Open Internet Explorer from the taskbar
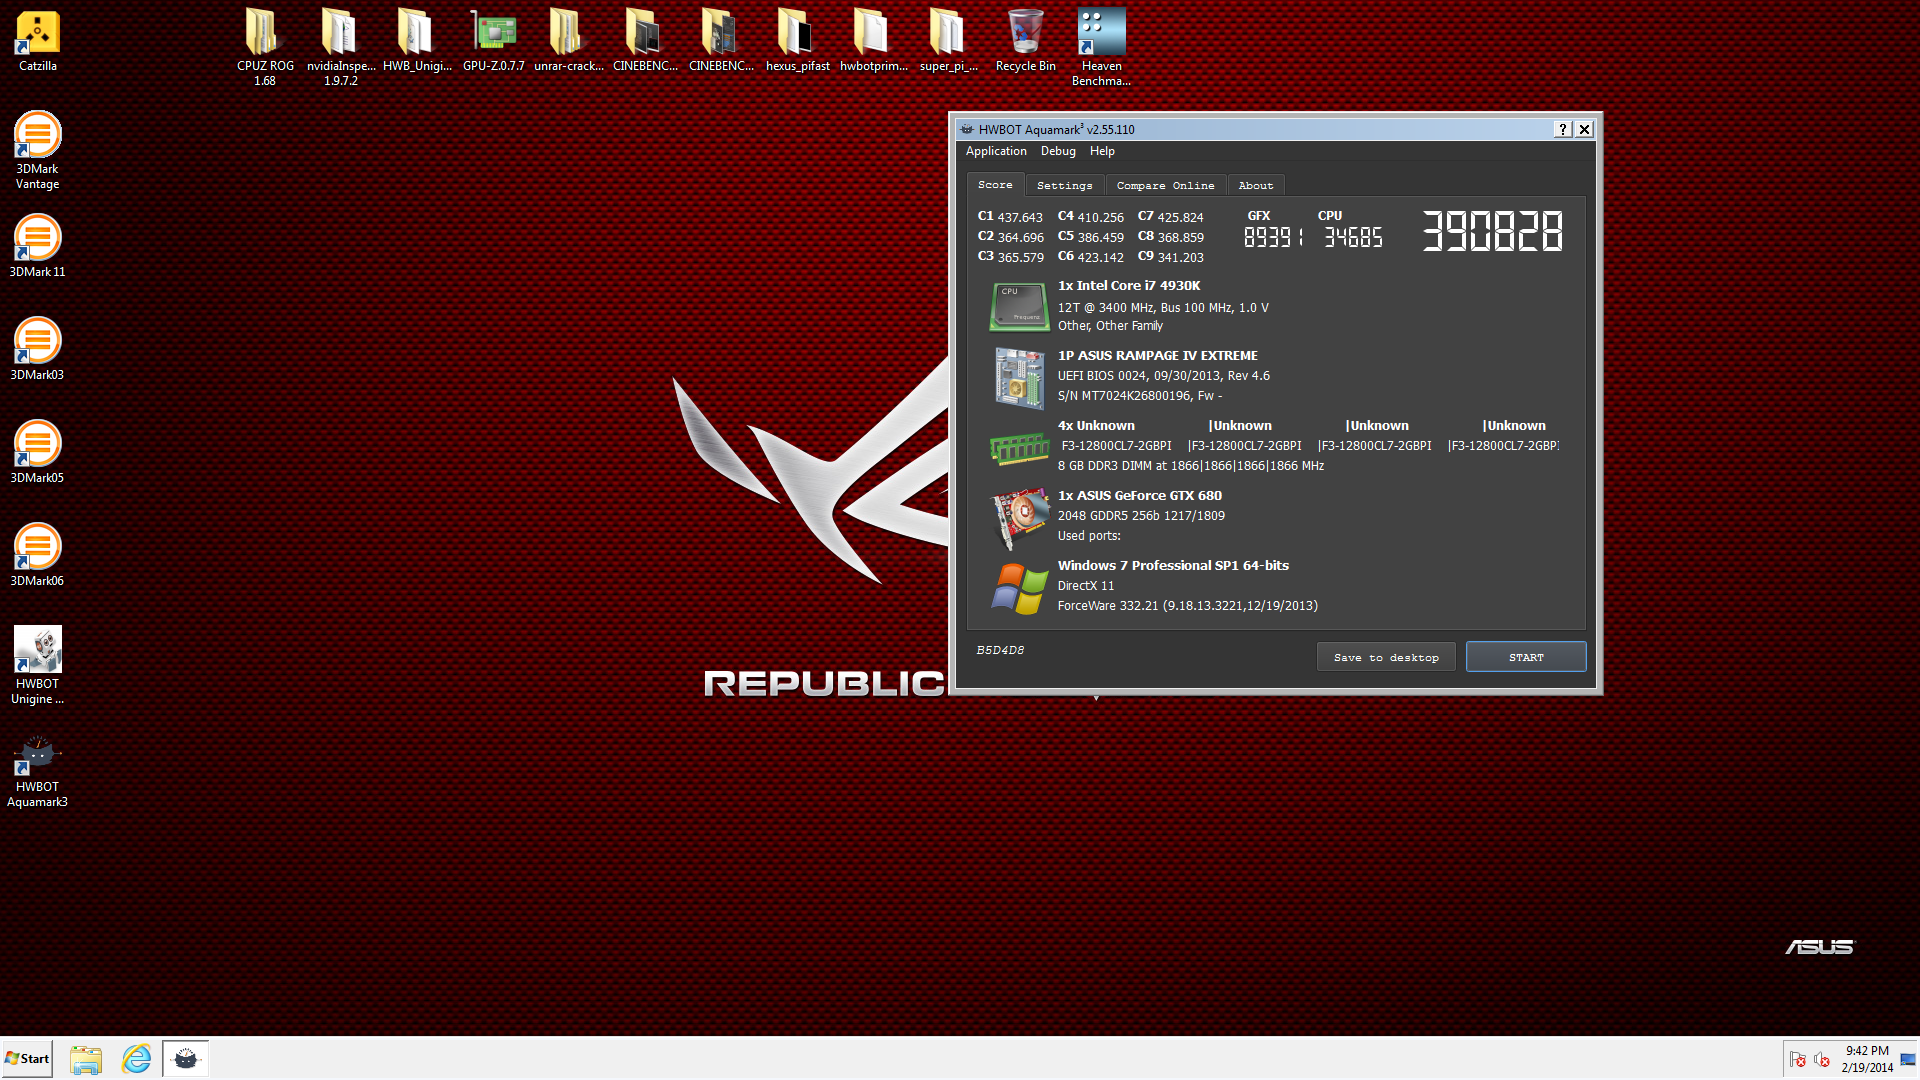Screen dimensions: 1920x1080 (136, 1059)
